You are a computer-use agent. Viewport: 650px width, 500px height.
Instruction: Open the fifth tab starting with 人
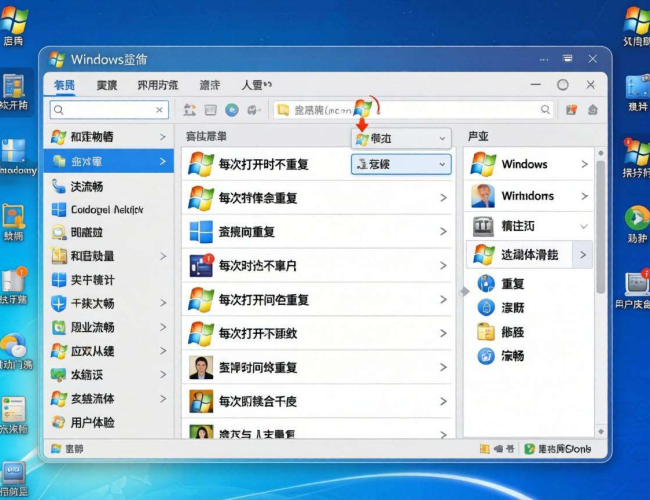257,85
